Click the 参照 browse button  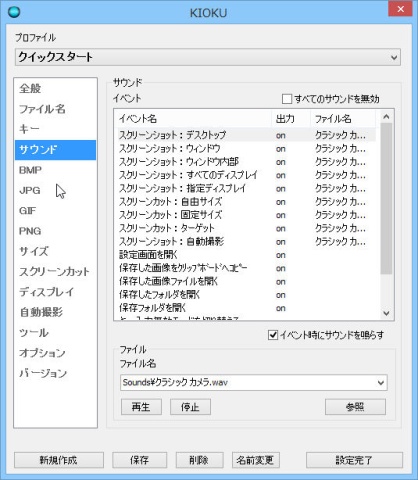[x=355, y=407]
